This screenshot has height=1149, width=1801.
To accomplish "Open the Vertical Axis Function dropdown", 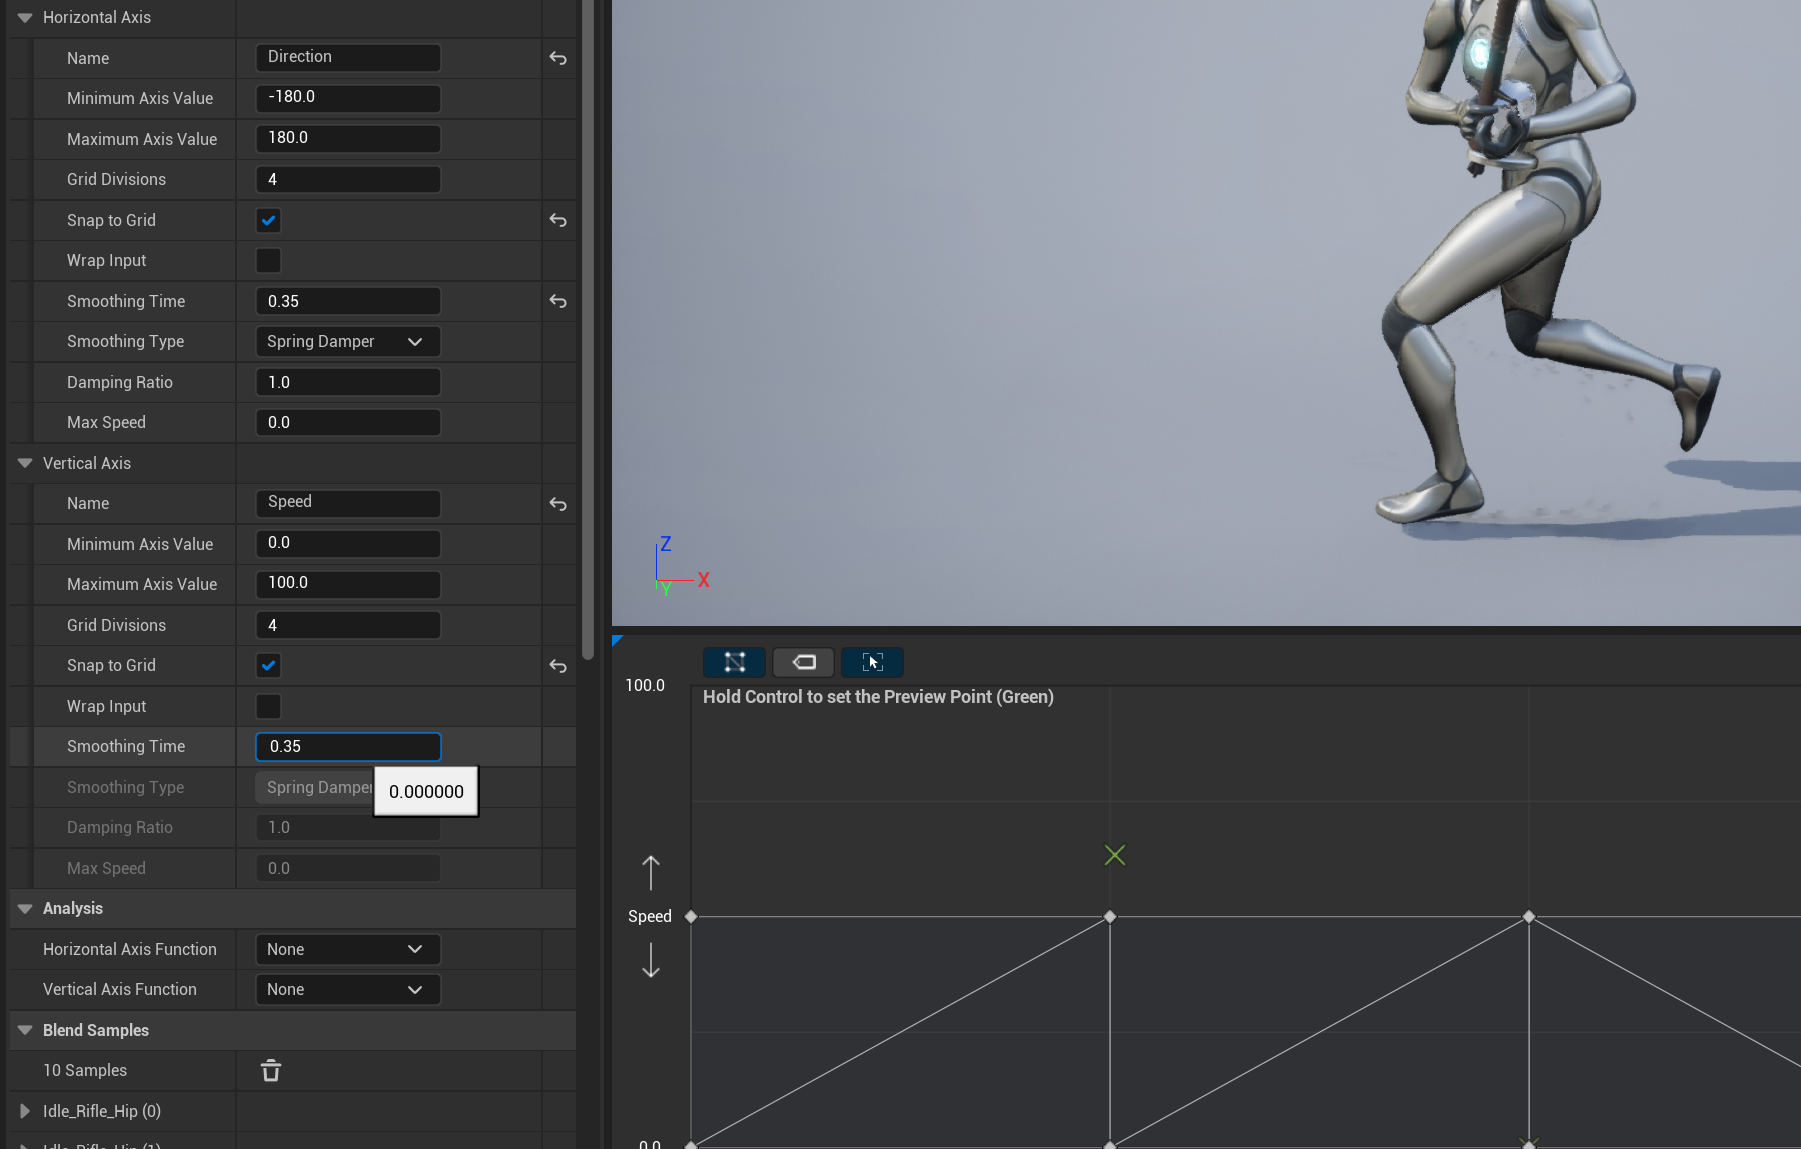I will 347,990.
